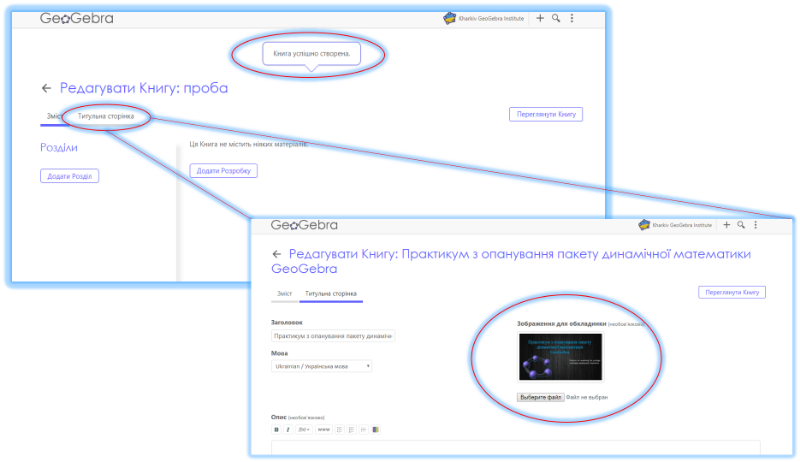Select 'Титульна сторінка' tab in front window
Image resolution: width=800 pixels, height=462 pixels.
(331, 294)
